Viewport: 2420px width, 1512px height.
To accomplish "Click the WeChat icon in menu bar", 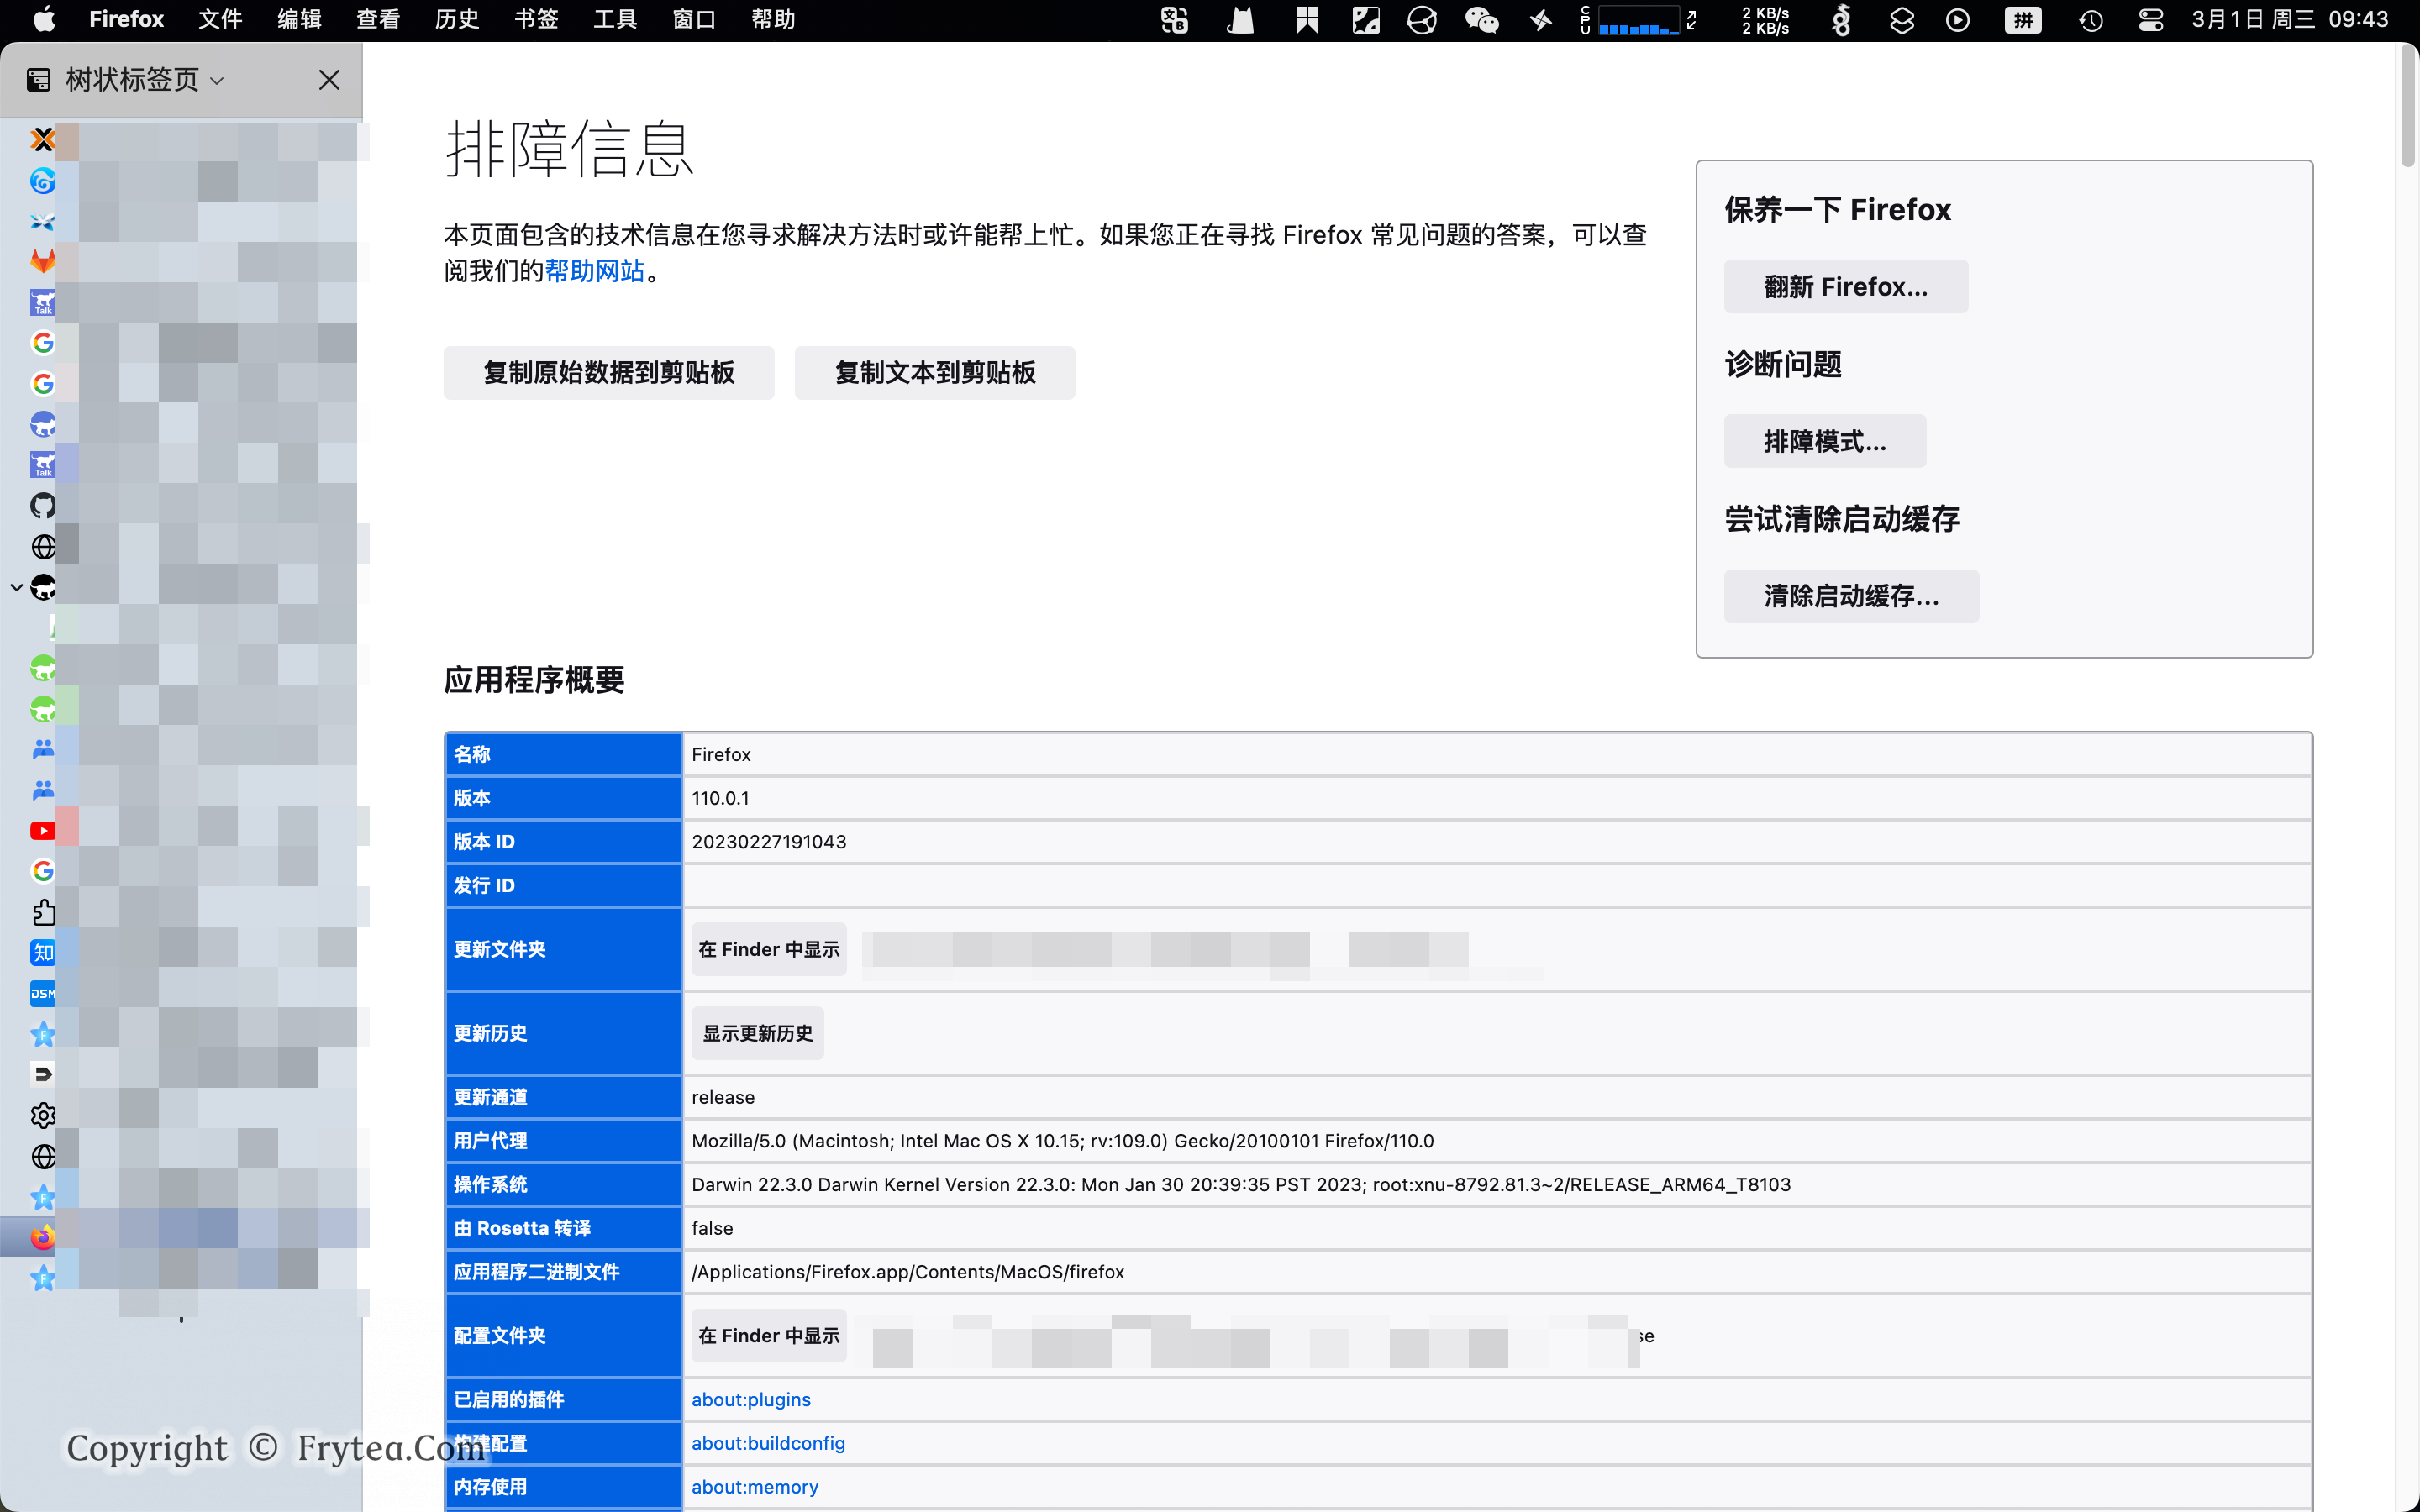I will click(x=1481, y=20).
